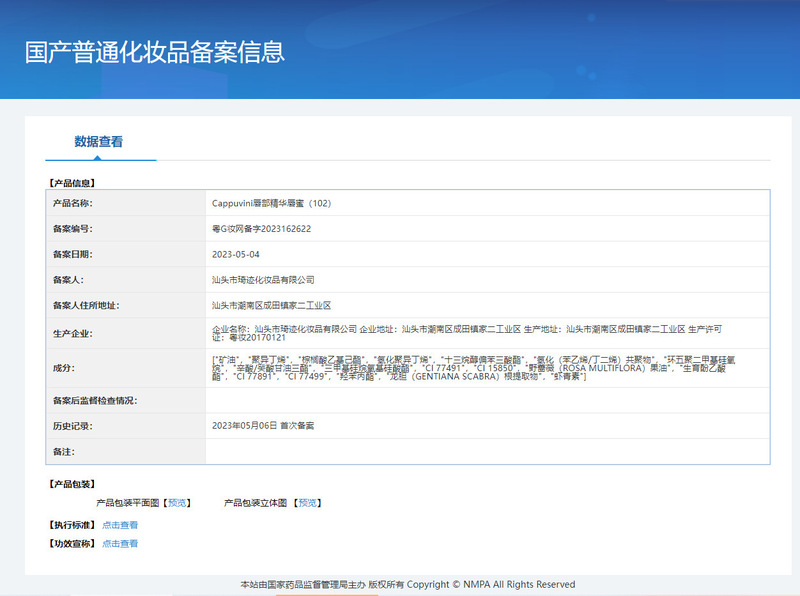This screenshot has width=800, height=596.
Task: Click the NMPA copyright footer text
Action: pos(408,584)
